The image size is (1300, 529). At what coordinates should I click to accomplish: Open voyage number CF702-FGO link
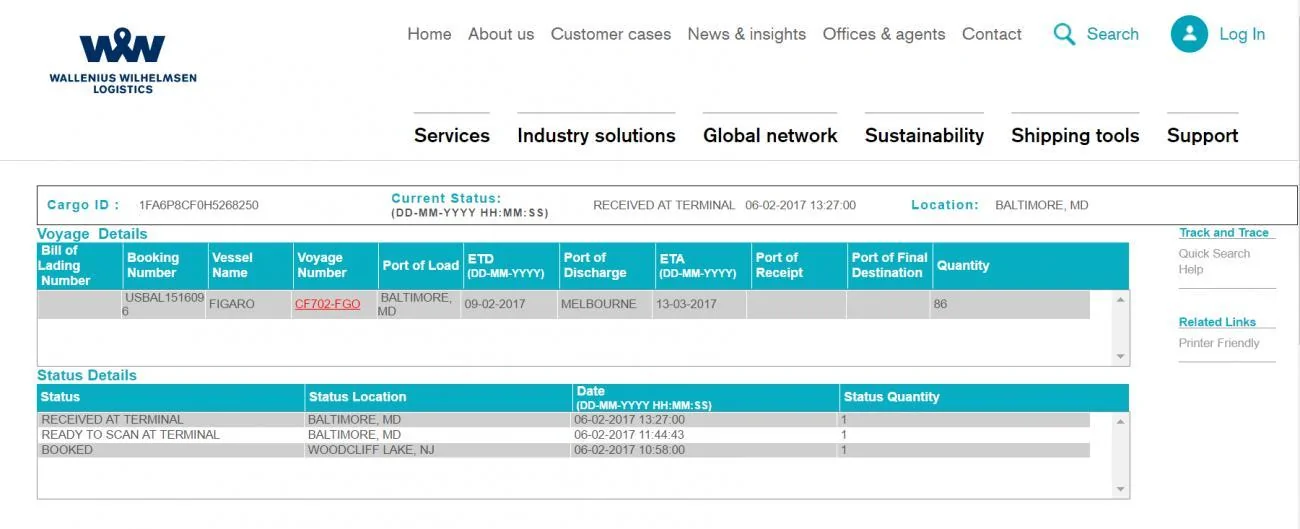pos(327,304)
